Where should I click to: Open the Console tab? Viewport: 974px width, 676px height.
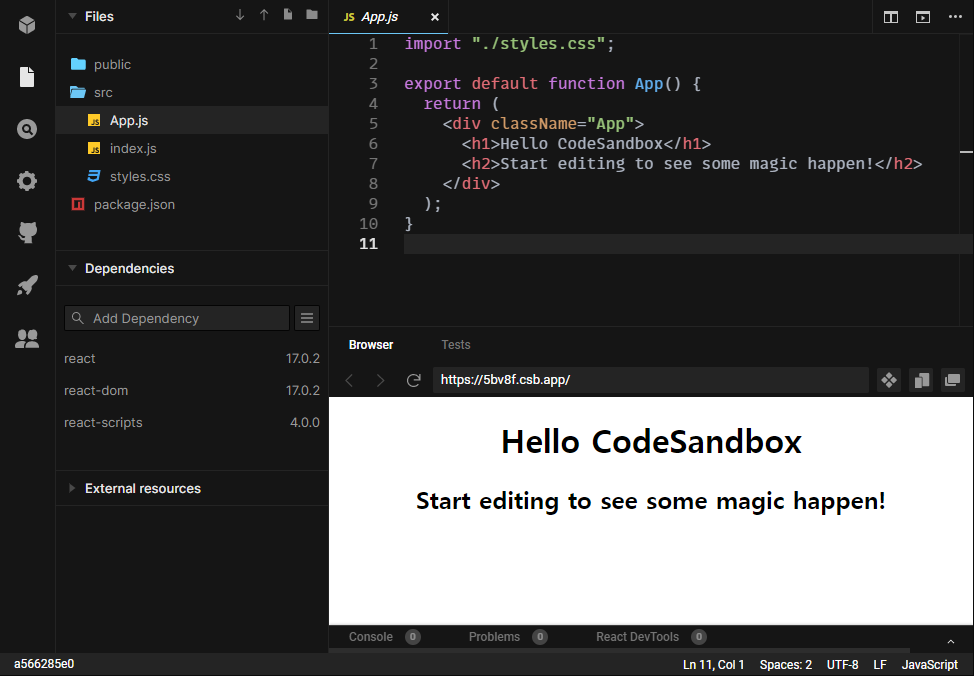[384, 637]
